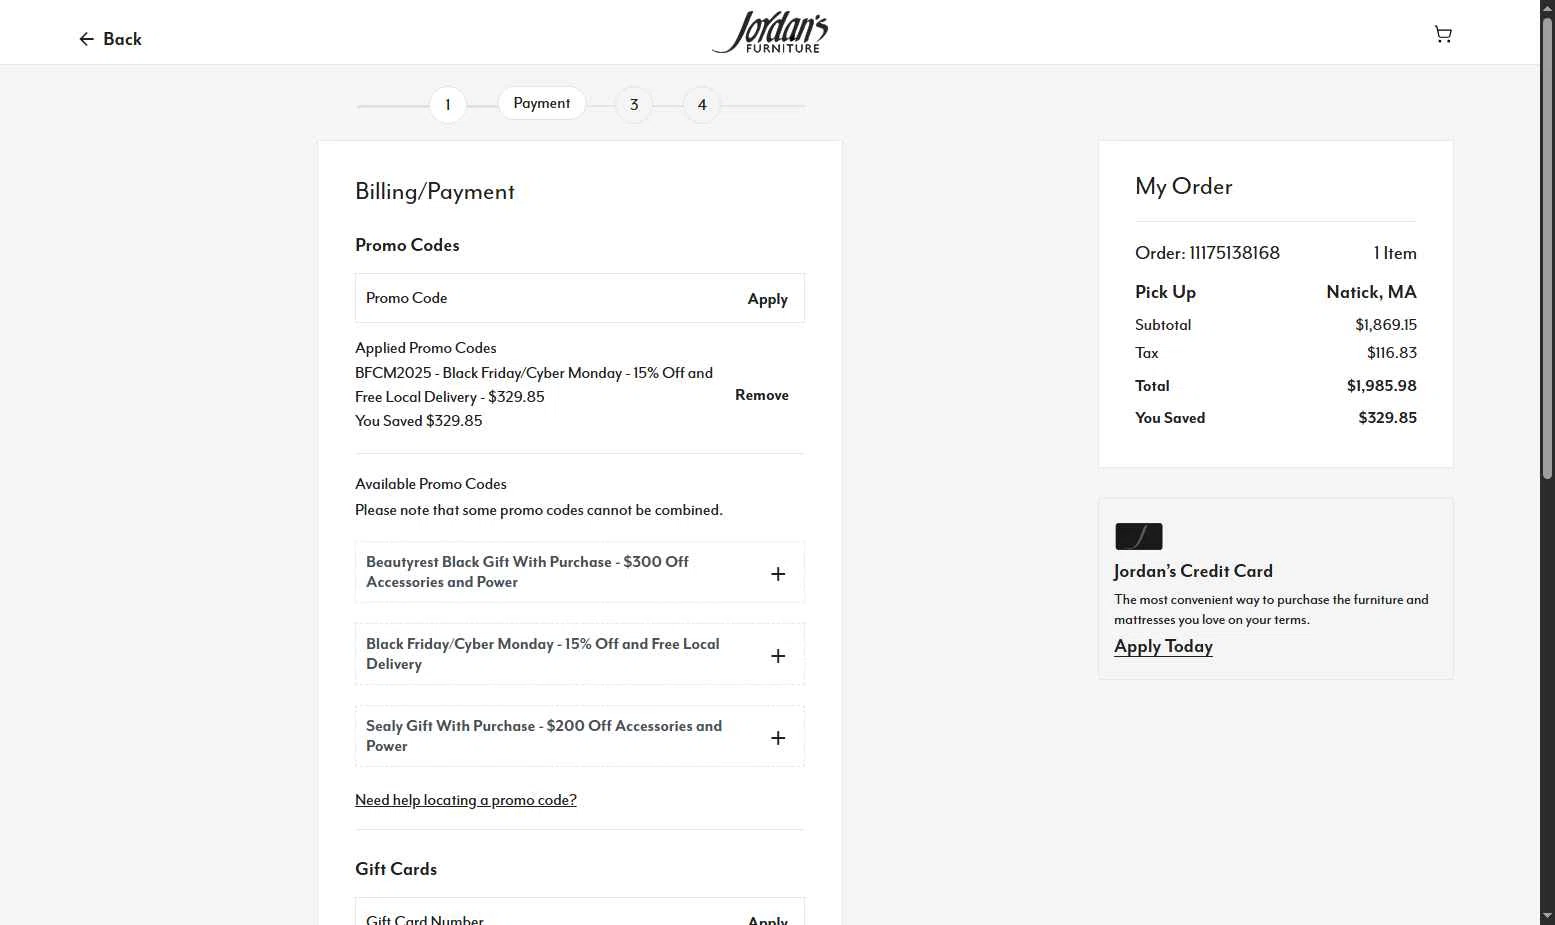
Task: Click the My Order heading
Action: pyautogui.click(x=1184, y=187)
